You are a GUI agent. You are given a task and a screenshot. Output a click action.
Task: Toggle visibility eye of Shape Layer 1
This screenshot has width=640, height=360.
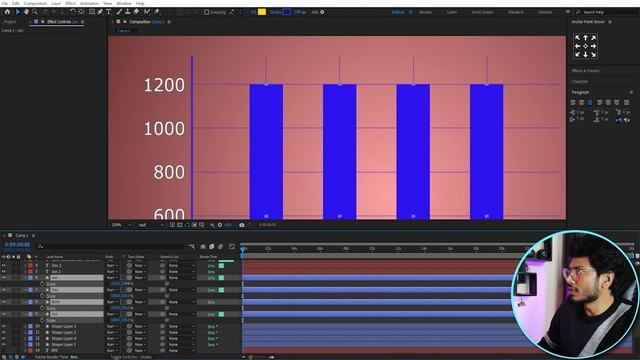(x=3, y=344)
